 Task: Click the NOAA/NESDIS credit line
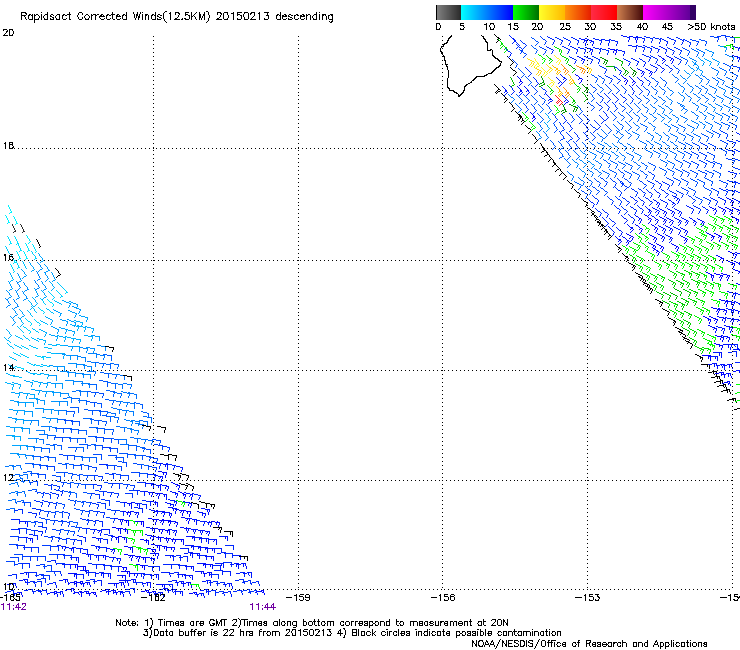(x=589, y=644)
